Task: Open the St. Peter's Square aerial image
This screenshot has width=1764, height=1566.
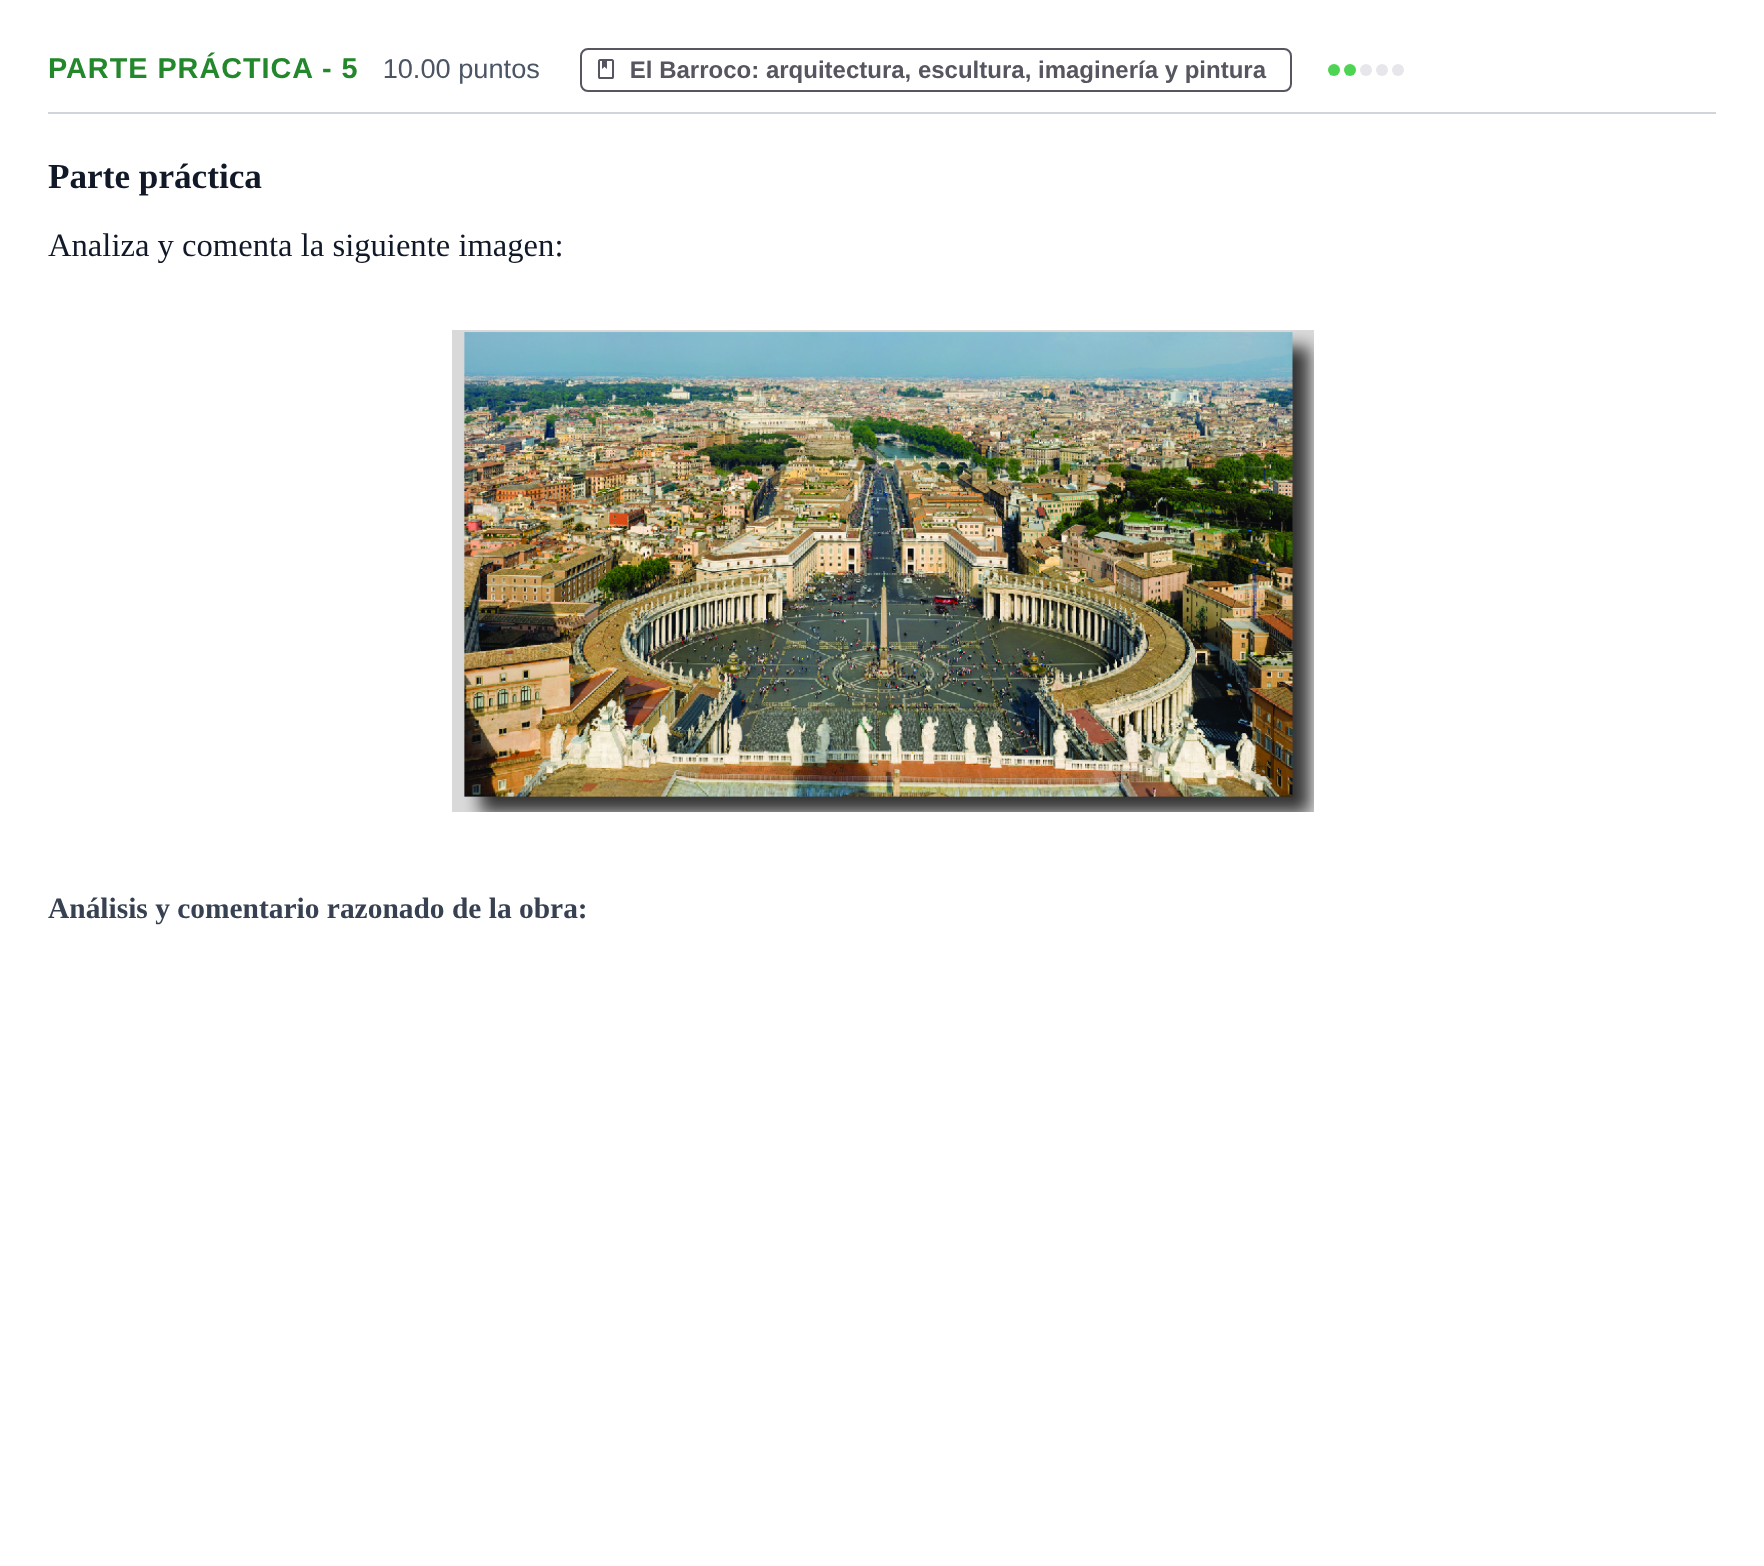Action: click(x=882, y=570)
